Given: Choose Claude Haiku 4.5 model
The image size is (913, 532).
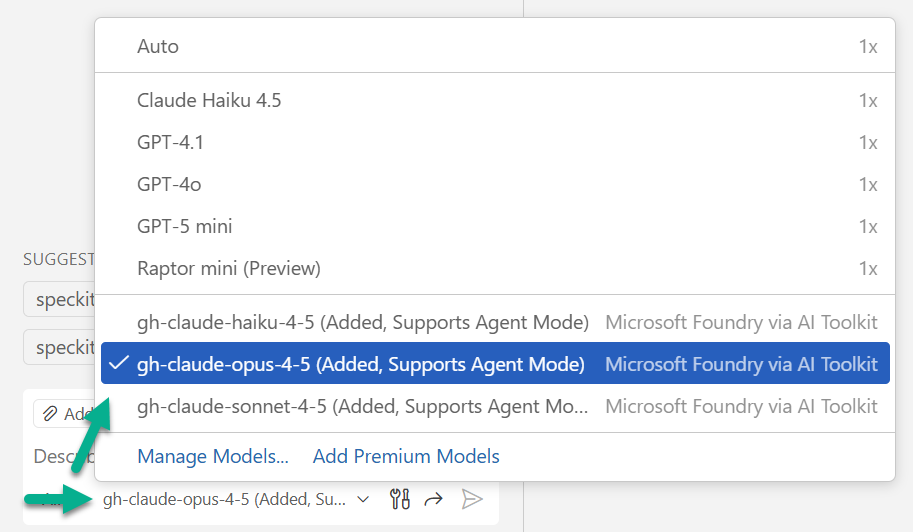Looking at the screenshot, I should click(210, 100).
